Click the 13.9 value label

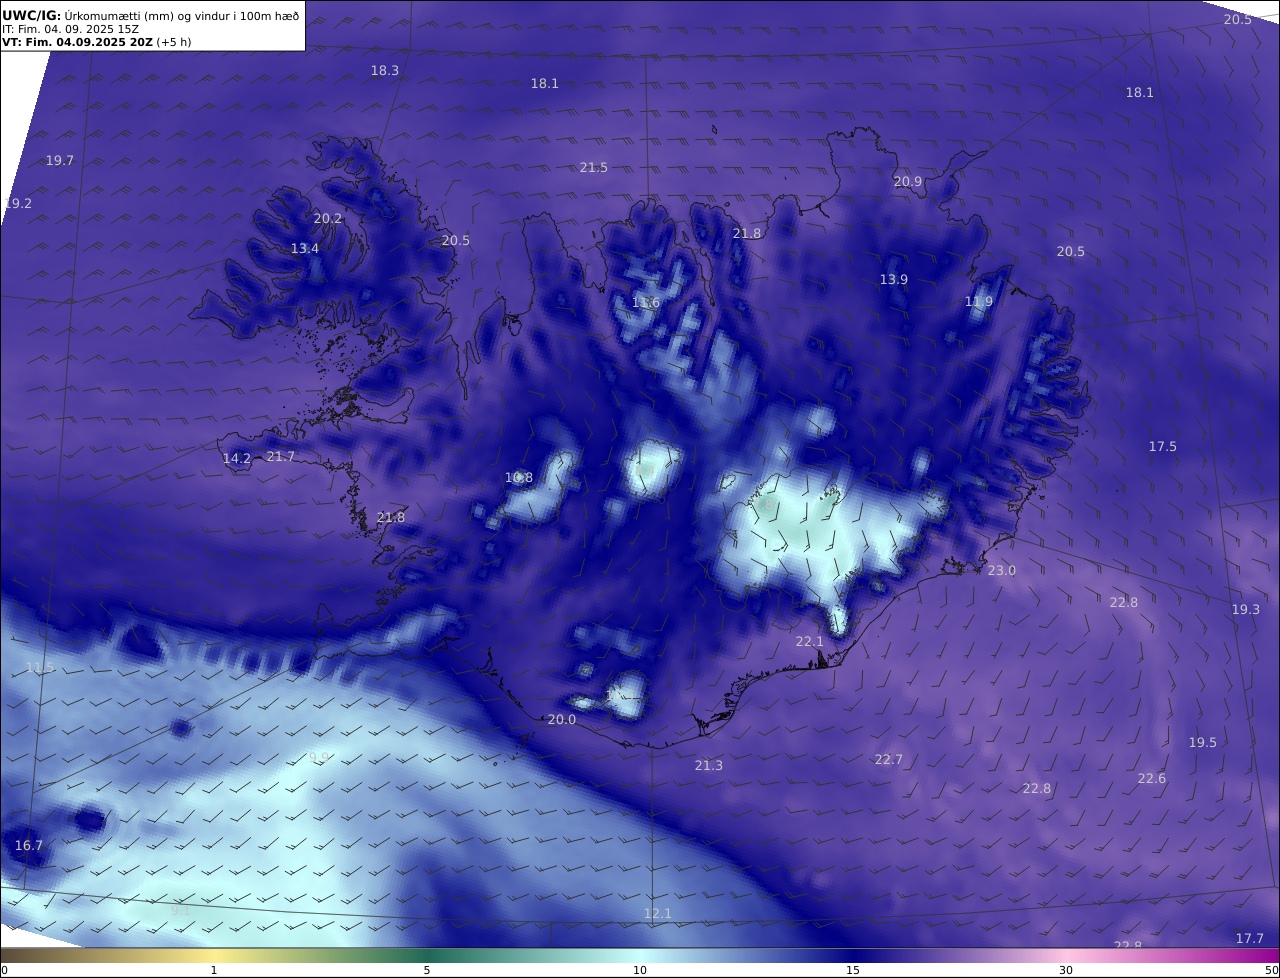(894, 280)
